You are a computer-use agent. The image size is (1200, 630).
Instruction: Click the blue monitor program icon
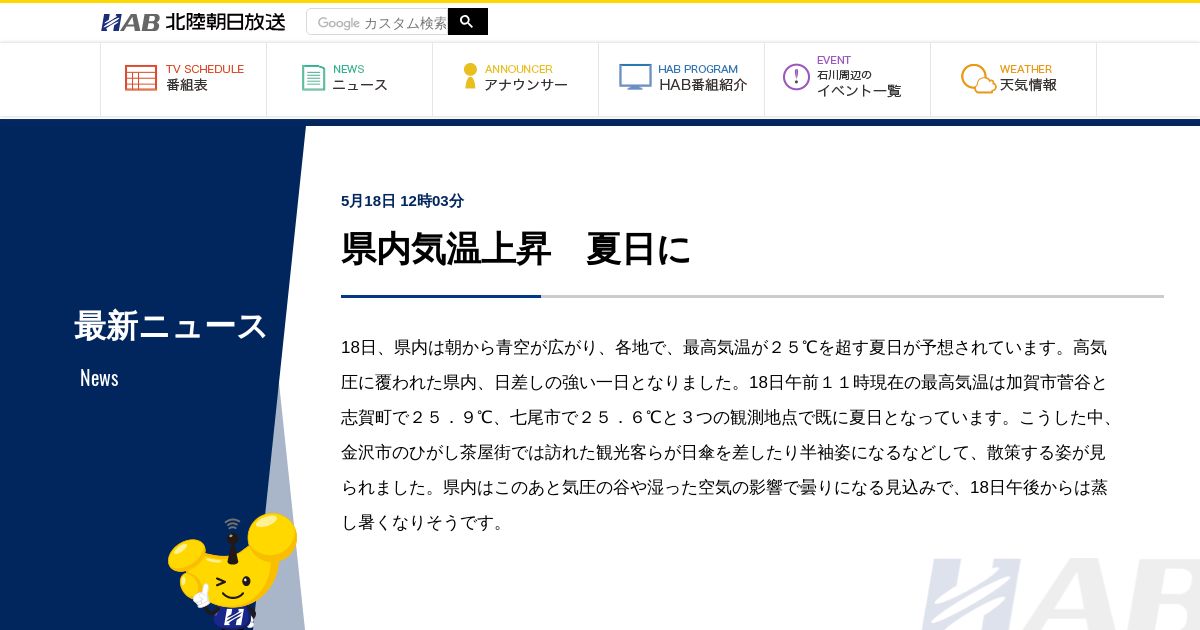pyautogui.click(x=635, y=77)
